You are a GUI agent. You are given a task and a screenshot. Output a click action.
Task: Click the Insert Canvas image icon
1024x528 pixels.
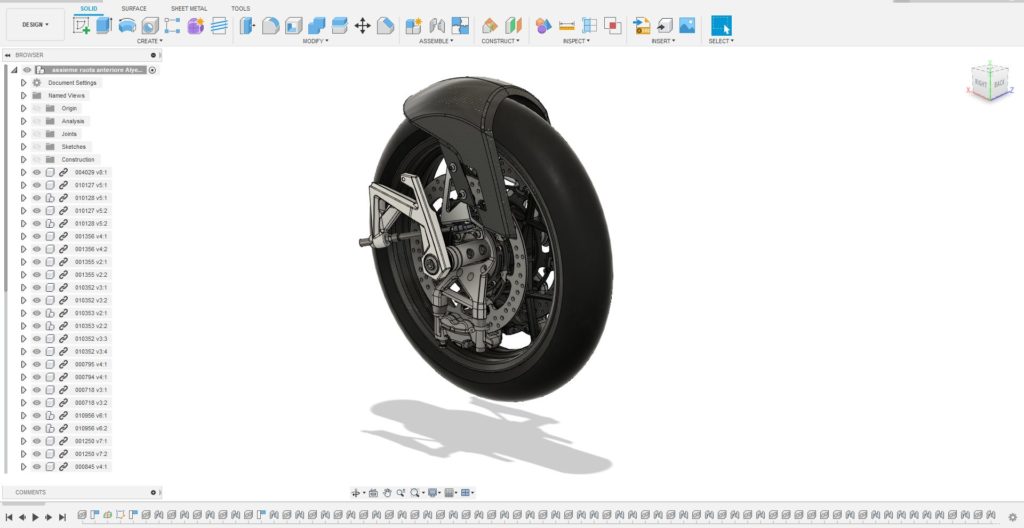687,25
